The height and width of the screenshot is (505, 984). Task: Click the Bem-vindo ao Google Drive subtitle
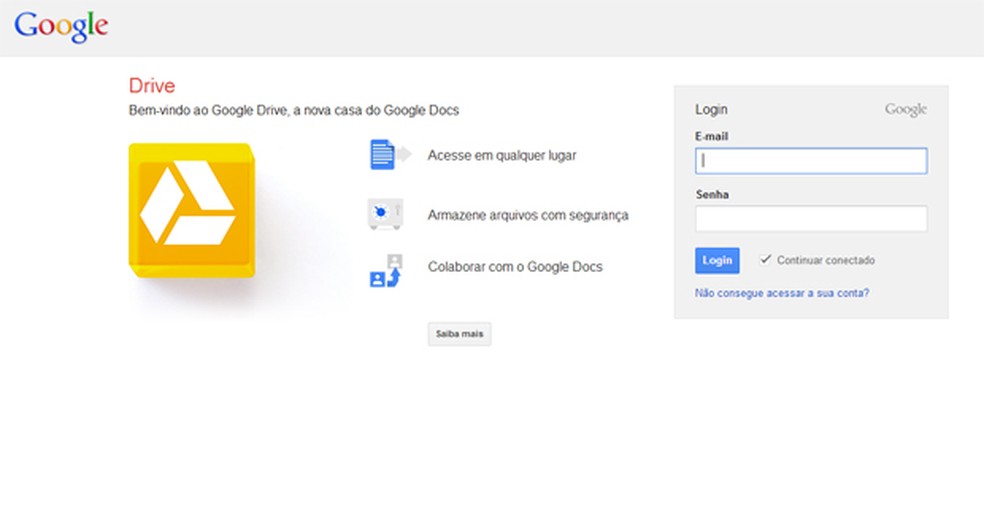pos(294,110)
